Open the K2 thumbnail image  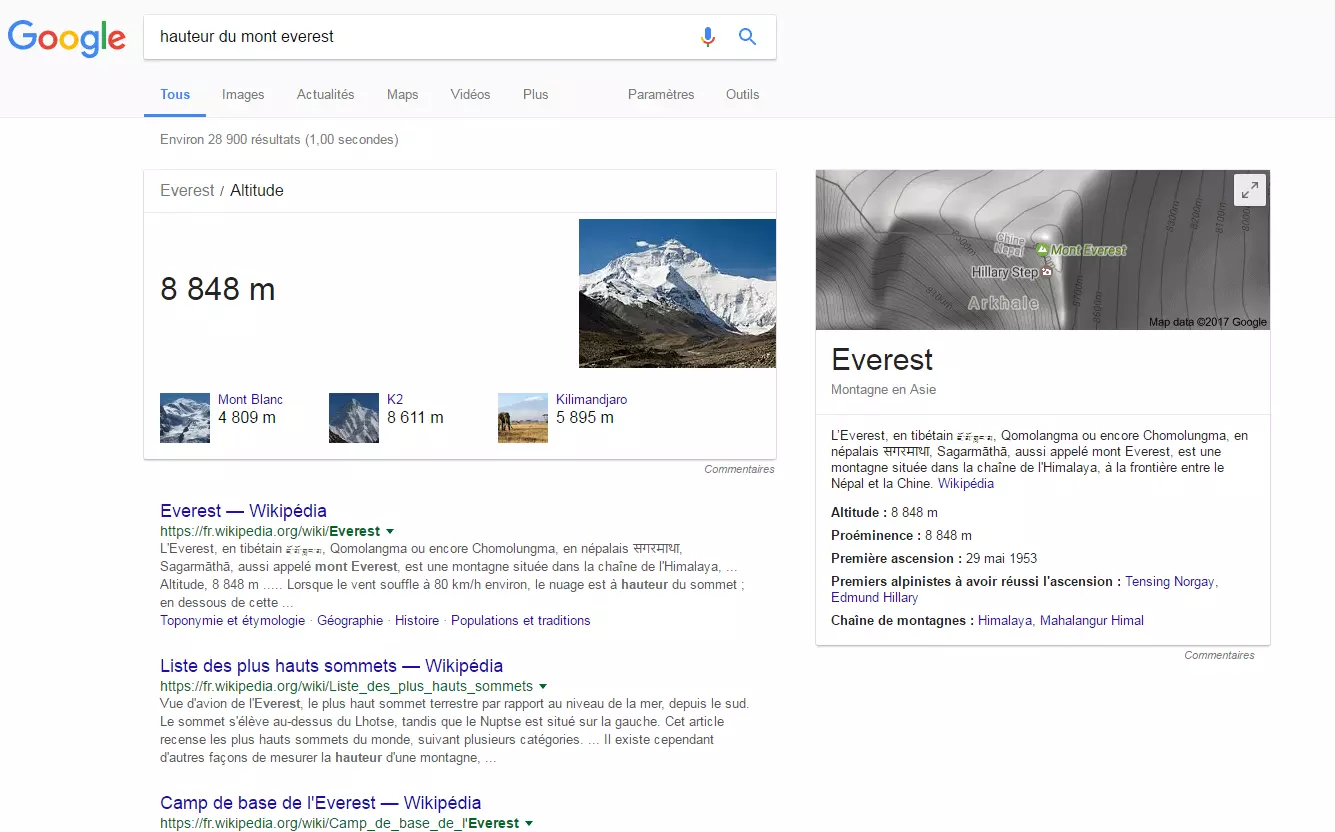click(x=354, y=418)
